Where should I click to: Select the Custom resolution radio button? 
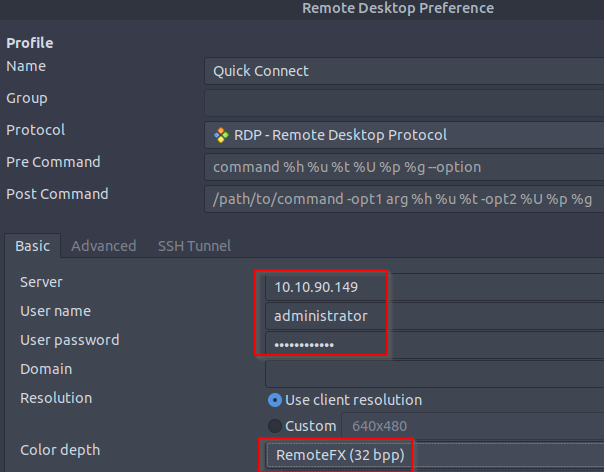(275, 426)
